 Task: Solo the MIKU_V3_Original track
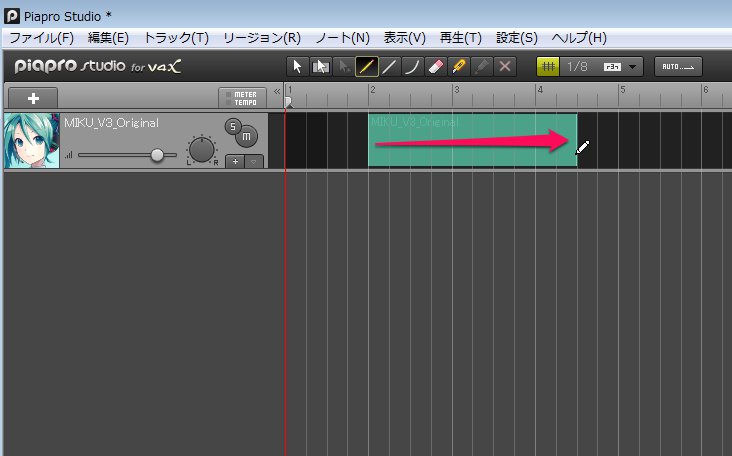click(x=232, y=126)
